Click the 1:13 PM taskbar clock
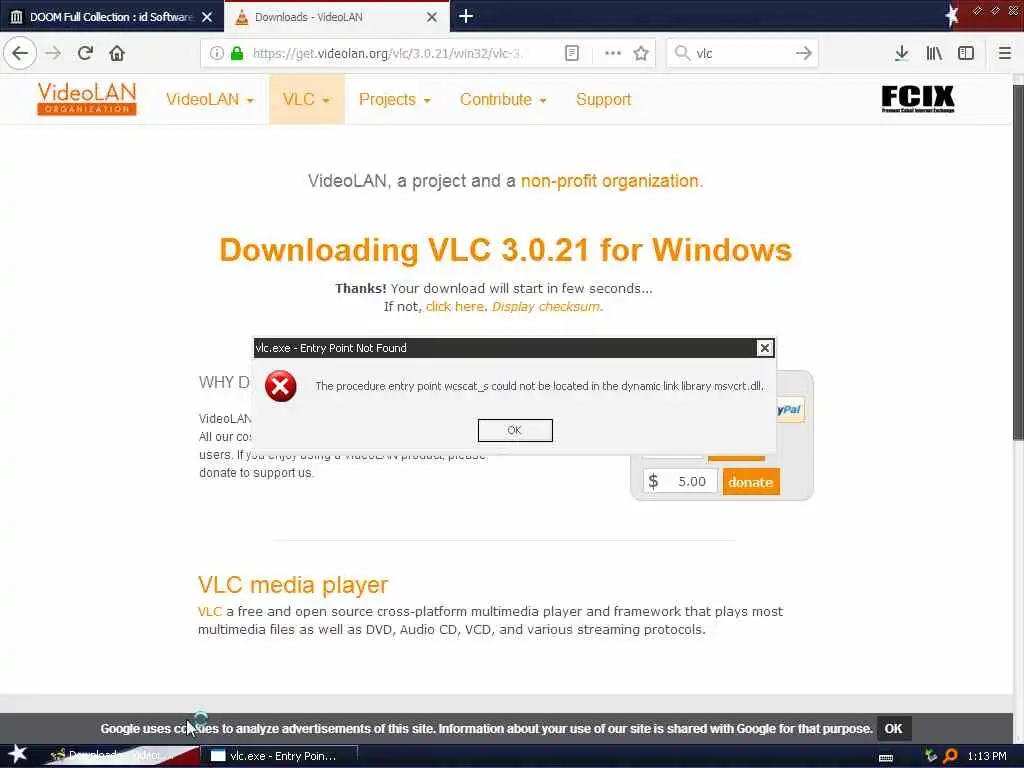This screenshot has height=768, width=1024. pos(987,756)
